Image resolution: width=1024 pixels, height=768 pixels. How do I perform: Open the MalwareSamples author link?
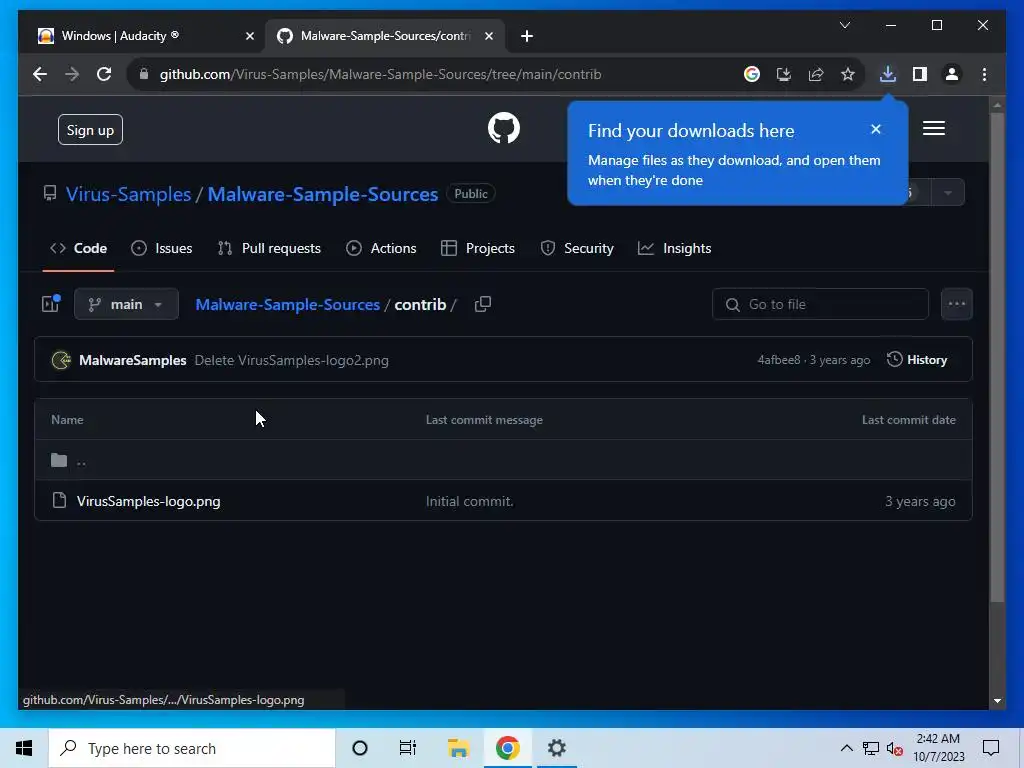pyautogui.click(x=133, y=360)
